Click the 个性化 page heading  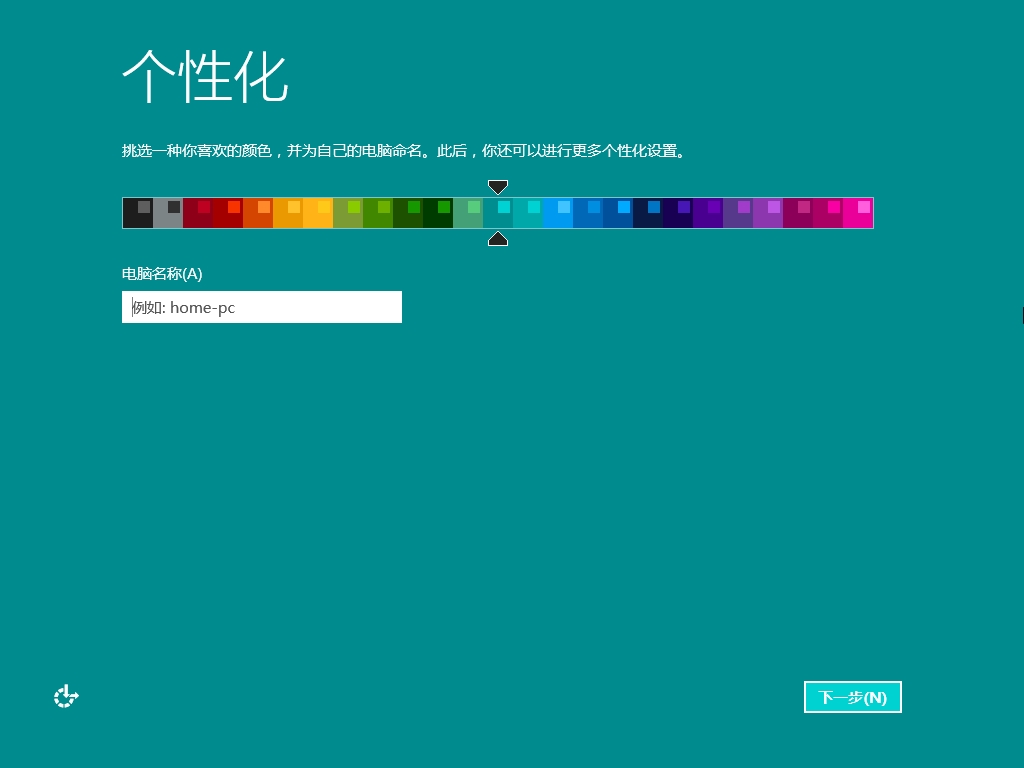point(205,76)
